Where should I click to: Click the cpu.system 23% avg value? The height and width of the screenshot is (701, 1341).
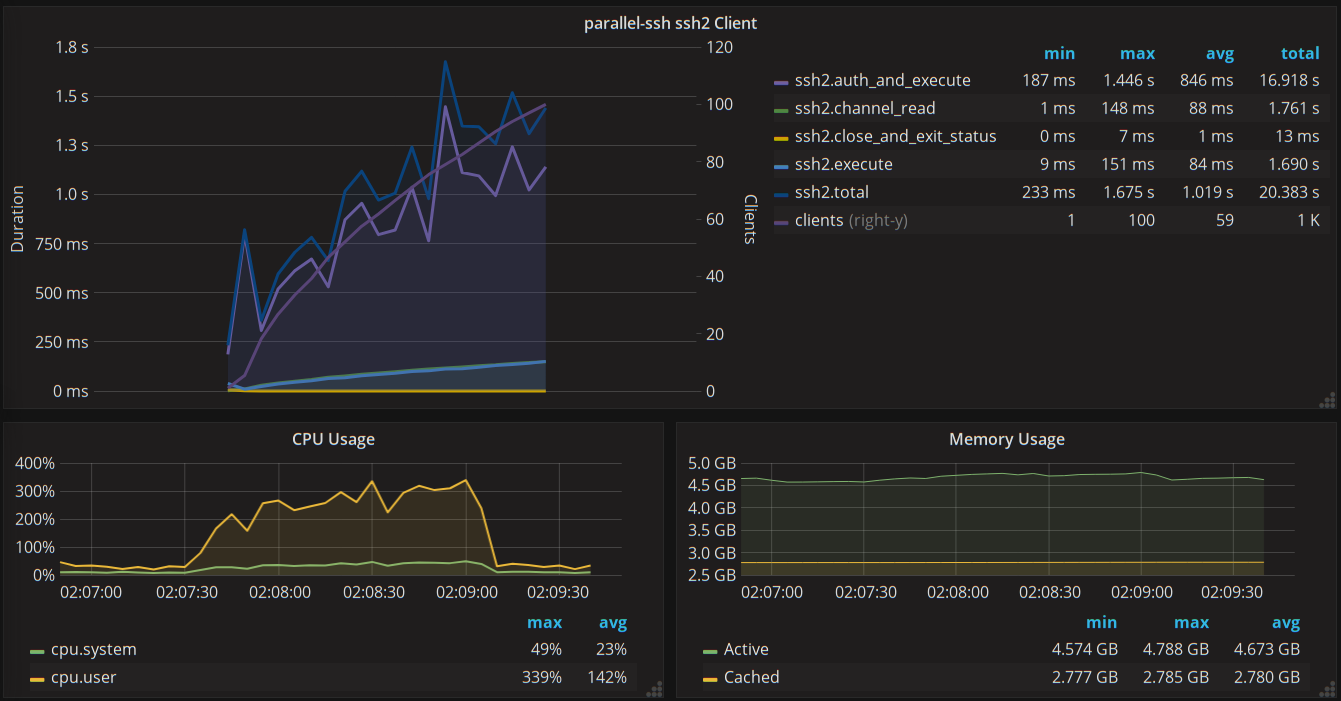pyautogui.click(x=612, y=649)
